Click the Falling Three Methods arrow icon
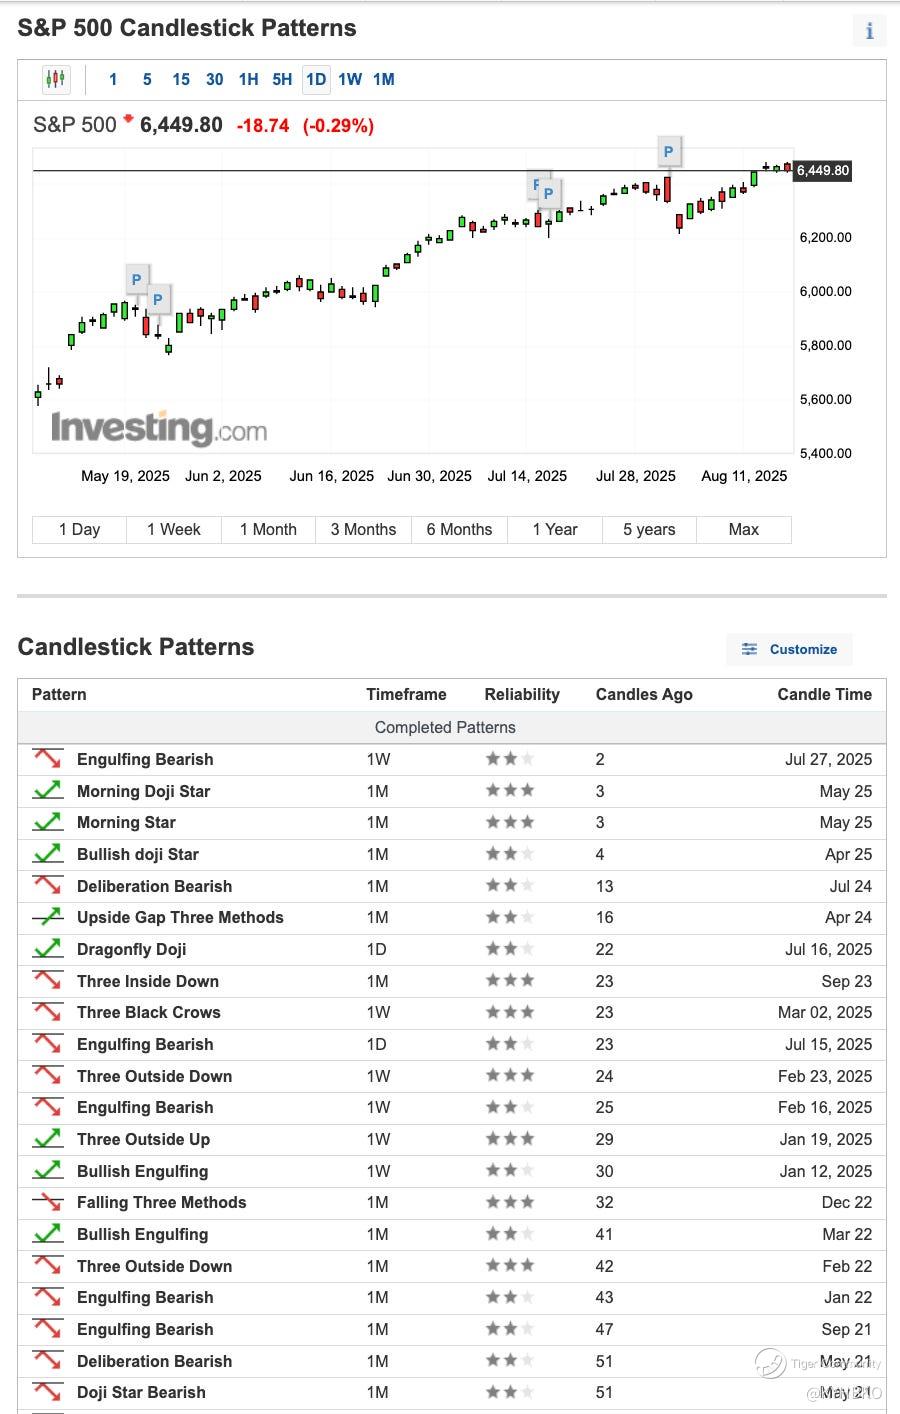The image size is (900, 1414). [47, 1202]
